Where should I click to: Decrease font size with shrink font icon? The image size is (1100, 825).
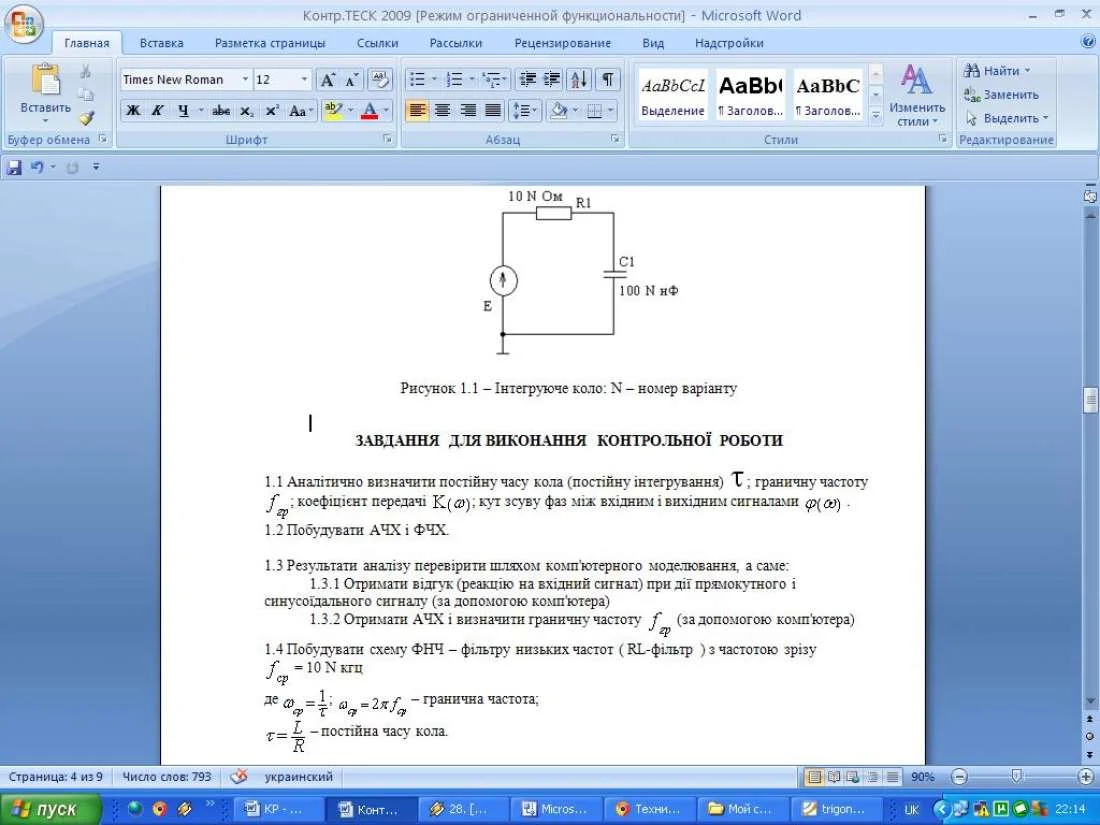pos(351,80)
